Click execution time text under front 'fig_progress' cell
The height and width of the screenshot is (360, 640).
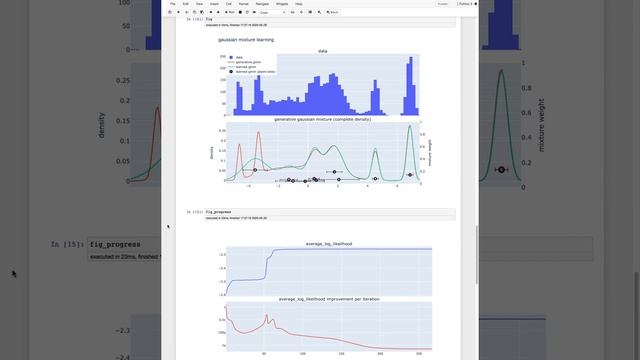pos(236,218)
